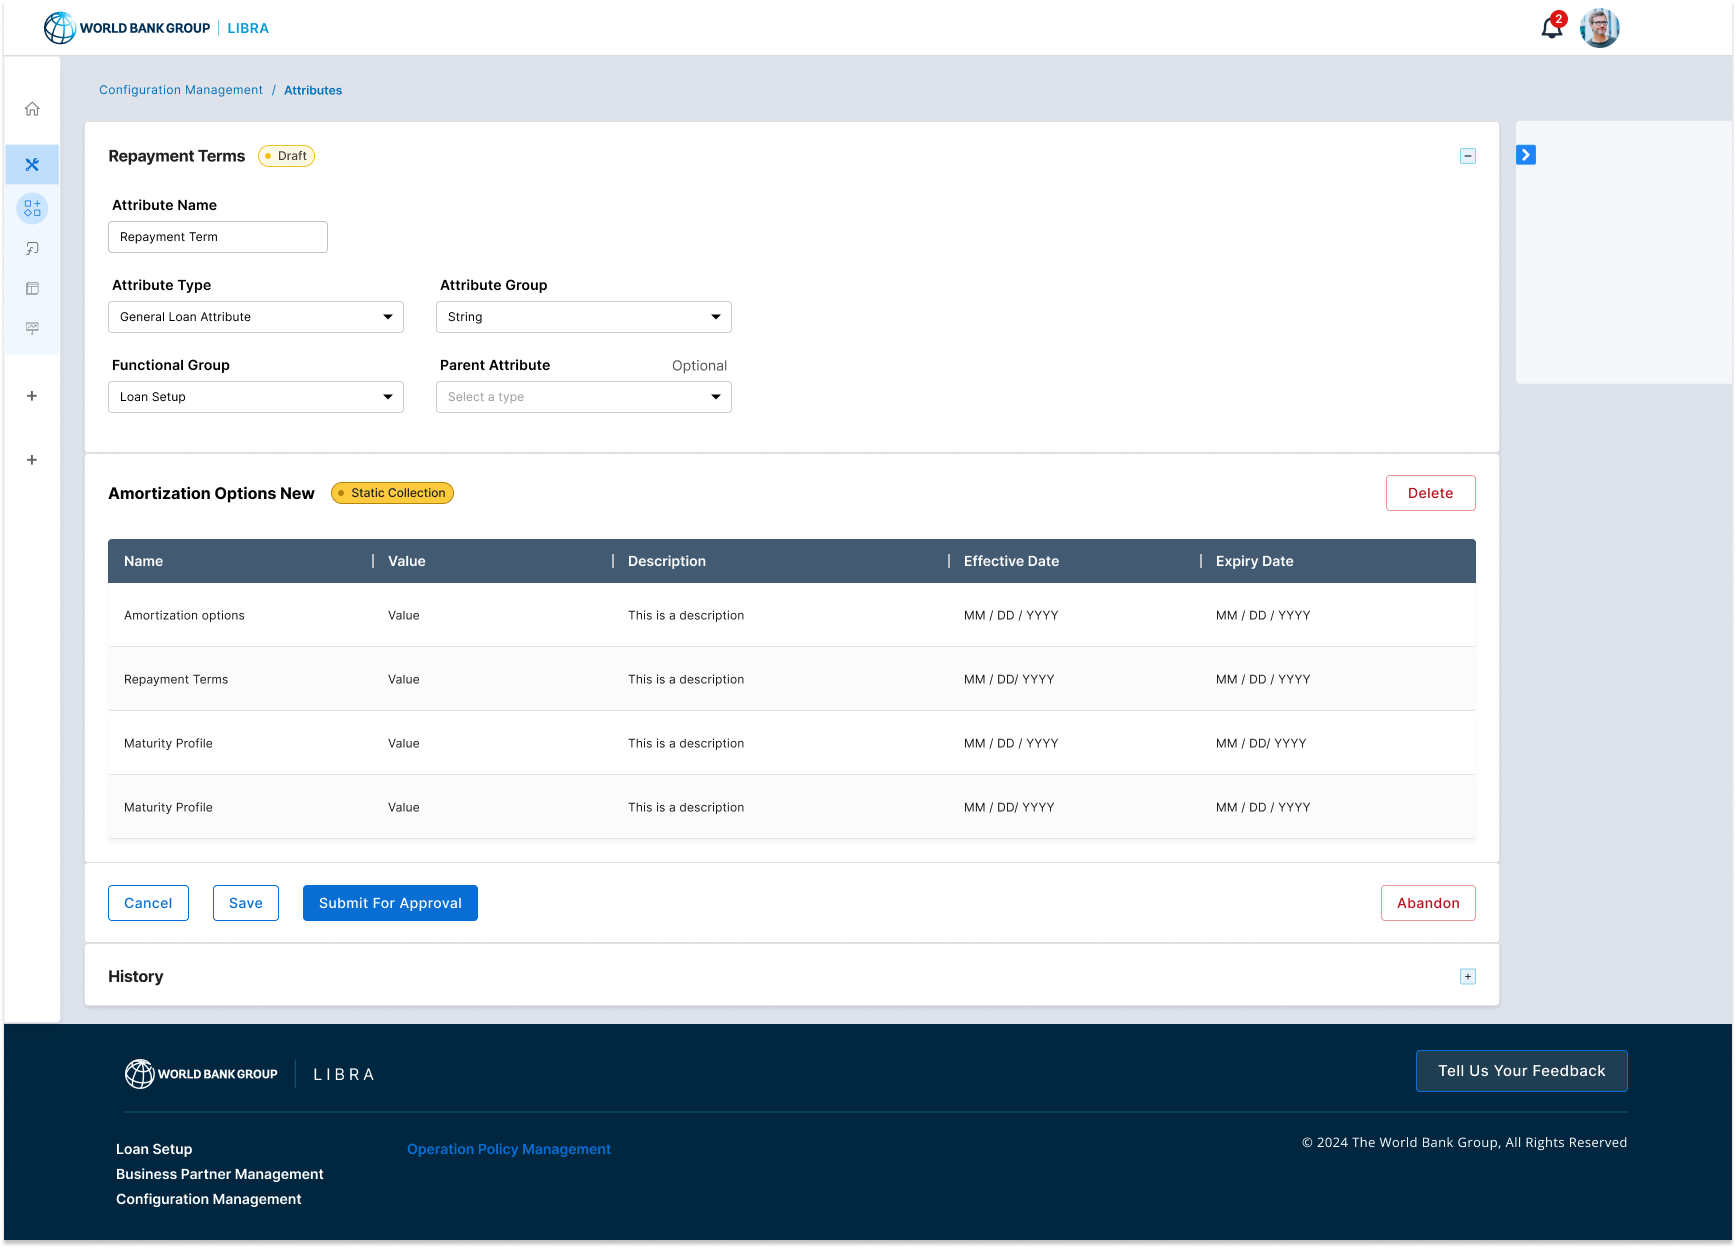
Task: Click the home icon in sidebar
Action: click(32, 109)
